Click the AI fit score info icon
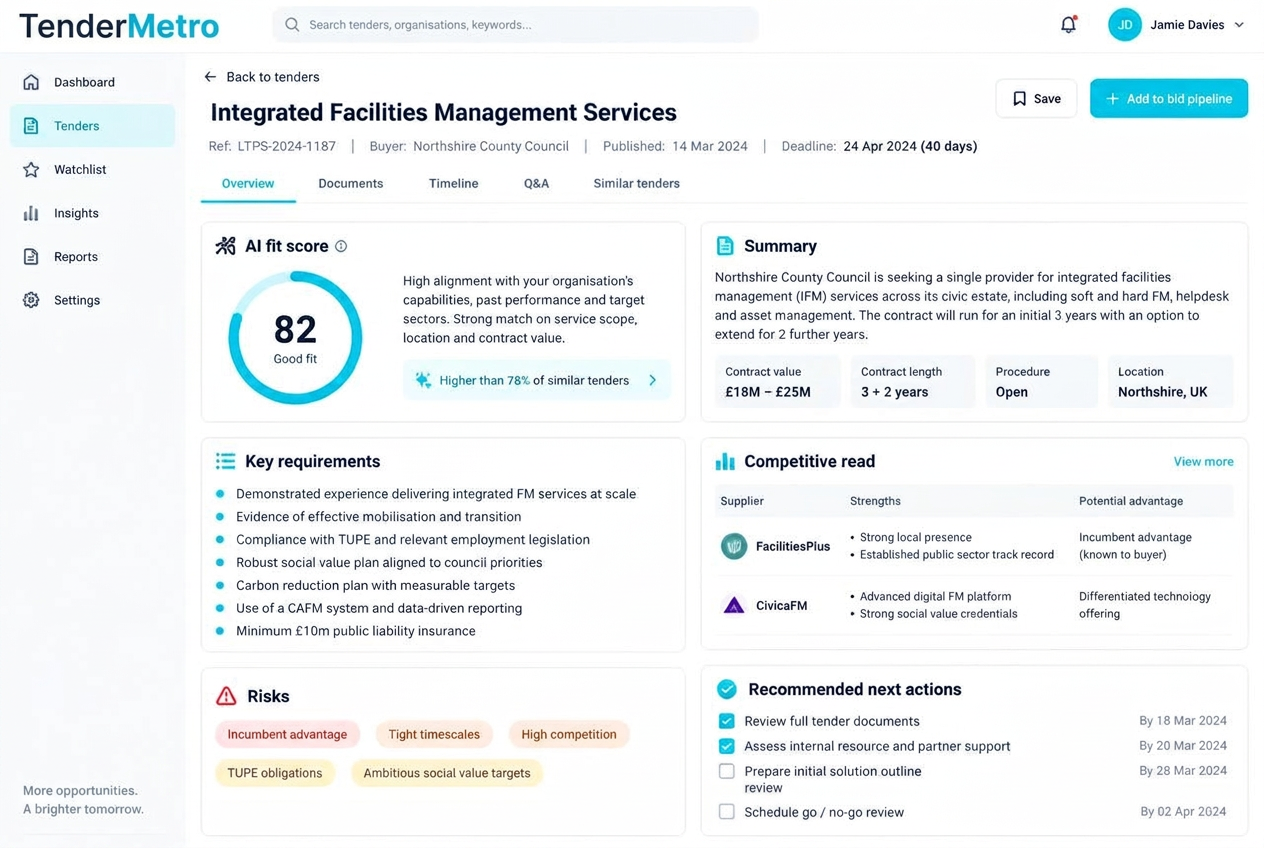The height and width of the screenshot is (848, 1264). pyautogui.click(x=341, y=246)
